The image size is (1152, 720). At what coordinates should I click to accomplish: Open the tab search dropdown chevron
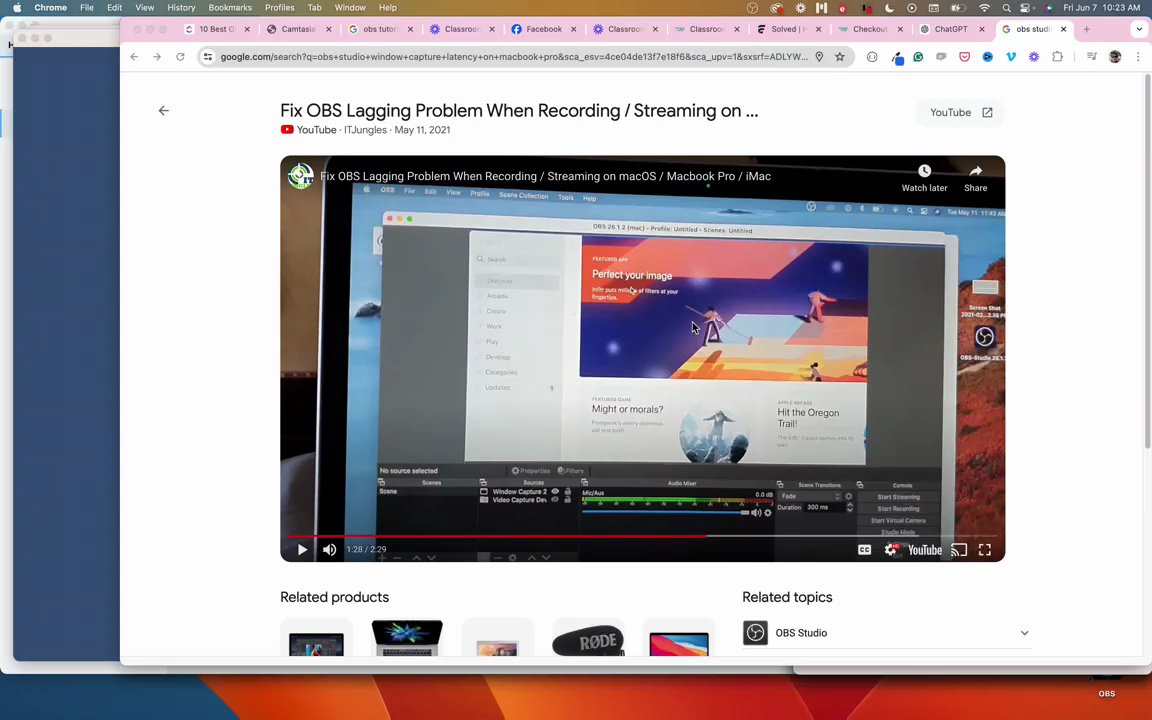[x=1139, y=29]
